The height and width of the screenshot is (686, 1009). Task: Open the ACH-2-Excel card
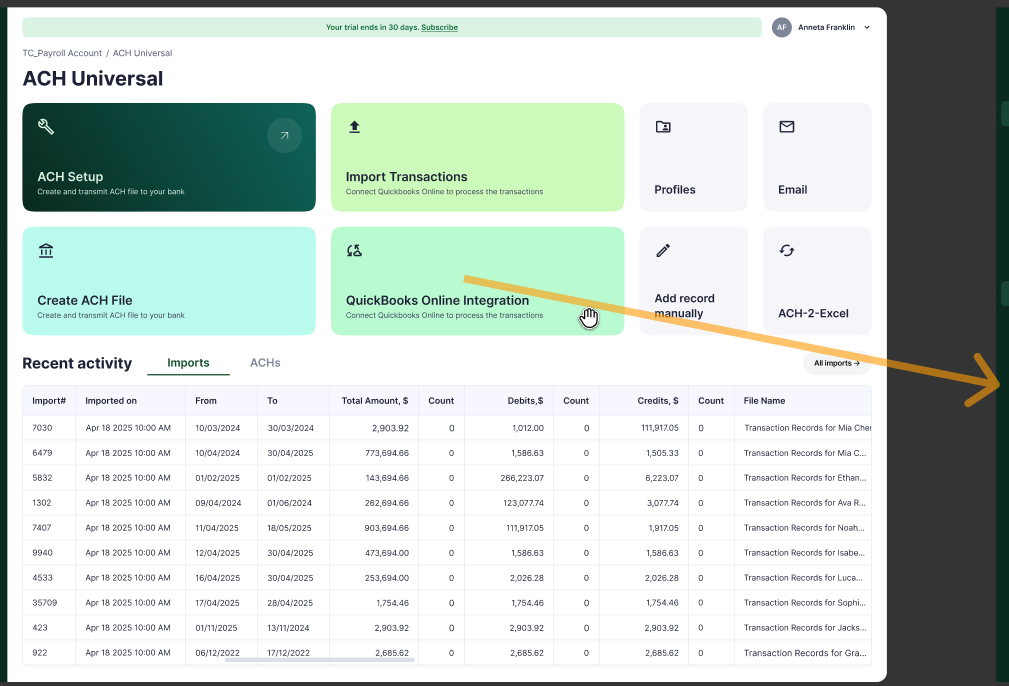817,281
